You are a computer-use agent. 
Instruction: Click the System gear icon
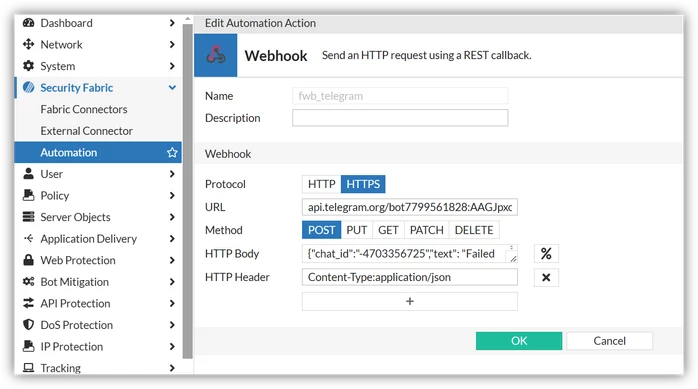[28, 66]
